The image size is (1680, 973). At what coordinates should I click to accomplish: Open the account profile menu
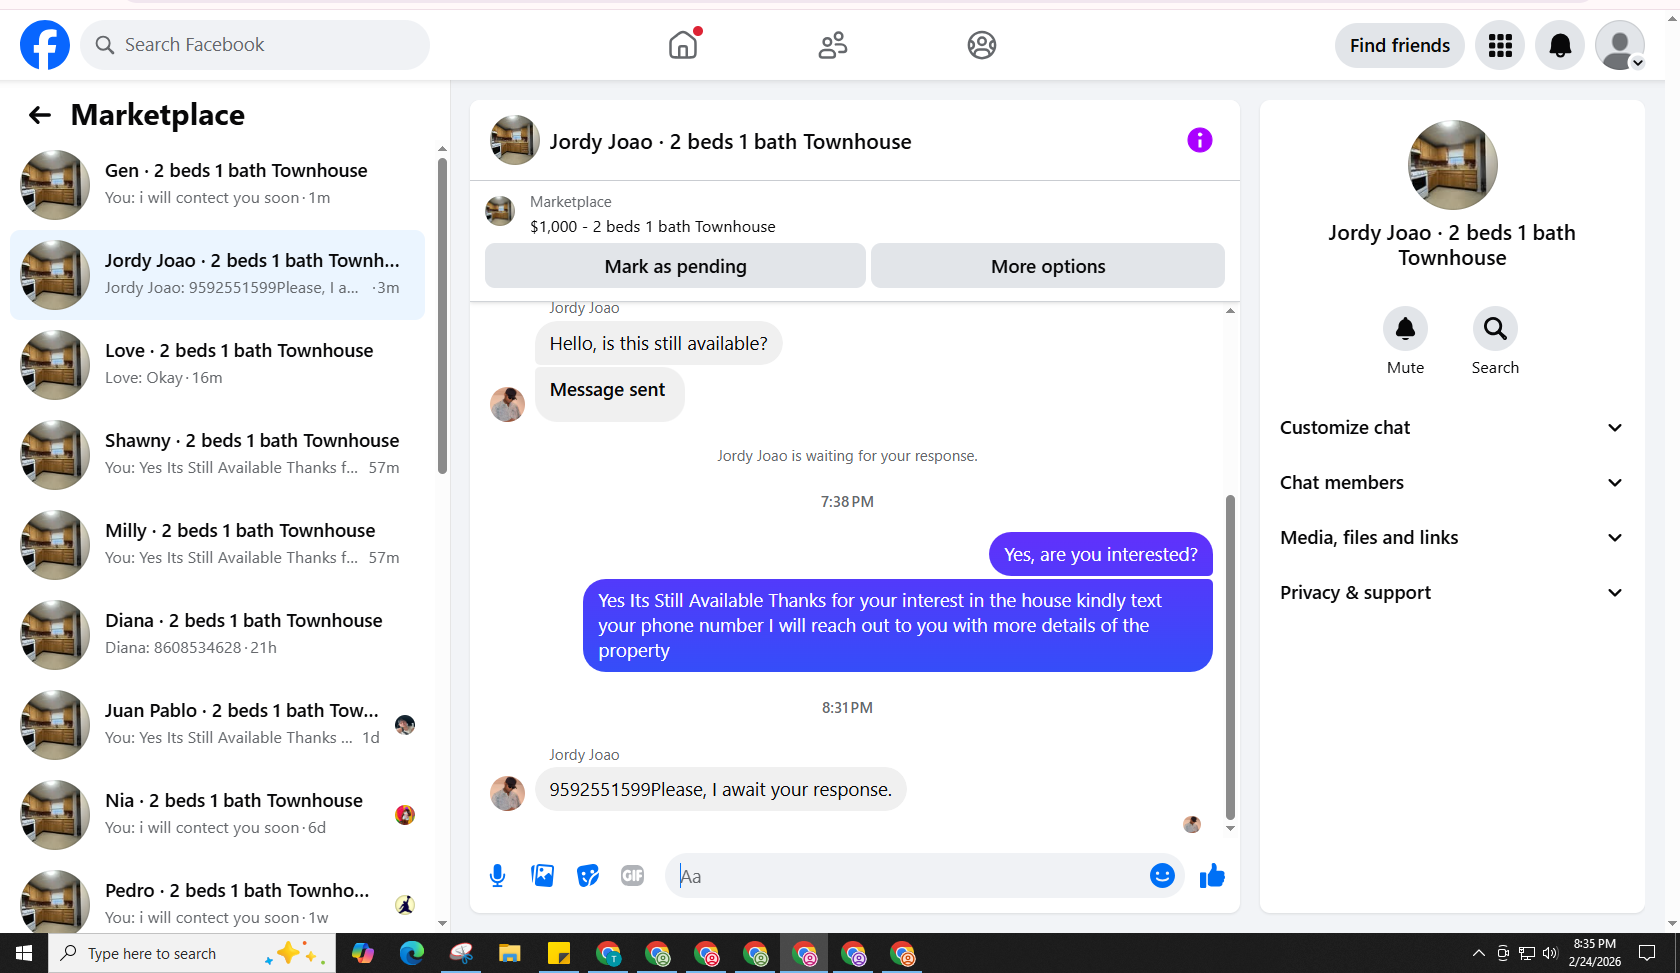point(1620,45)
